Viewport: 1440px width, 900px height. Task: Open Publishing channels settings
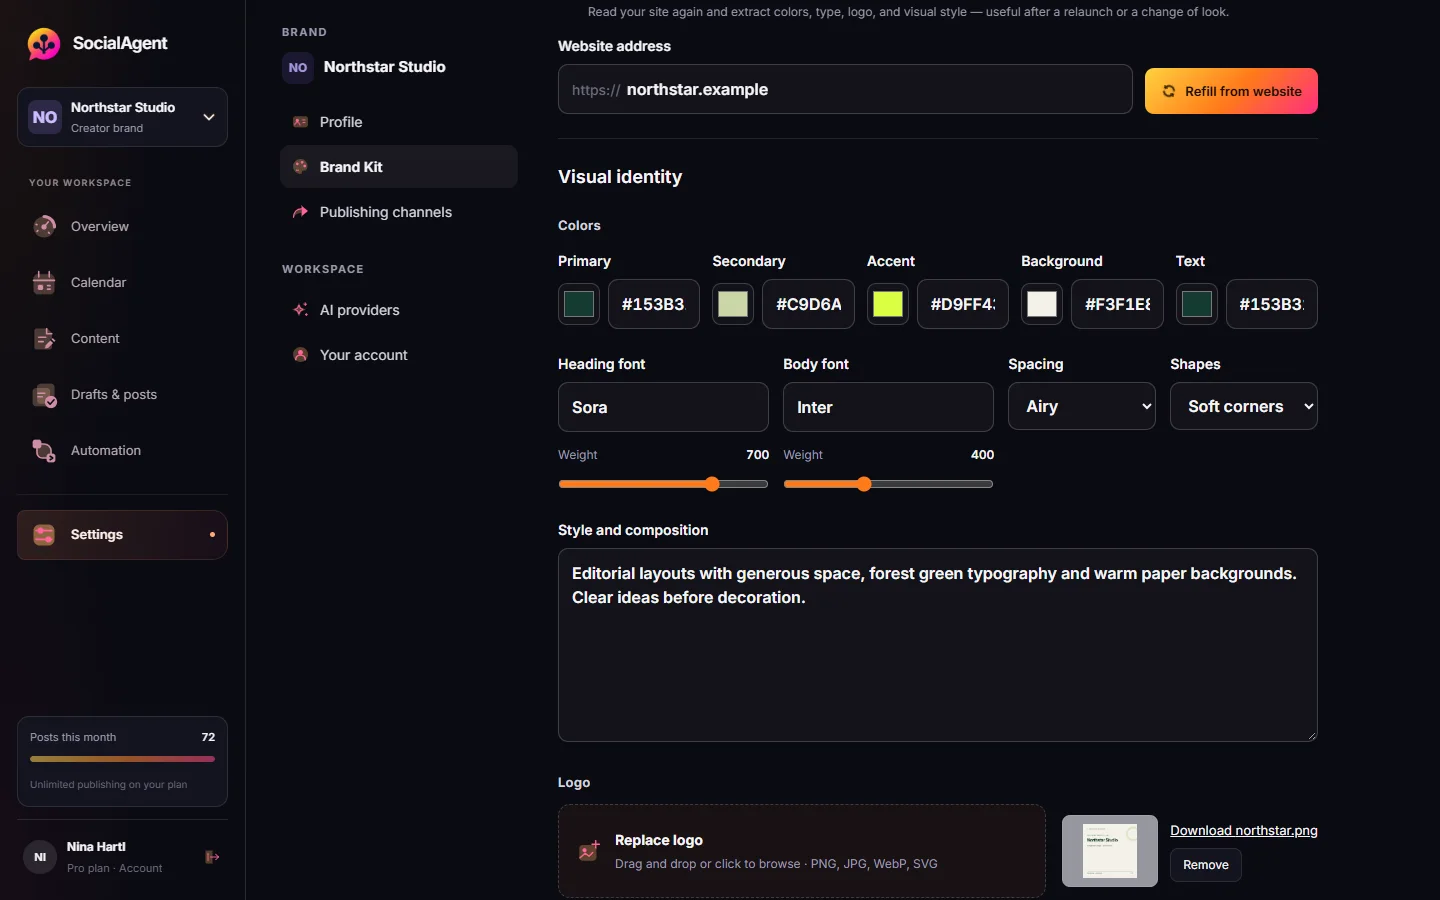pos(399,212)
